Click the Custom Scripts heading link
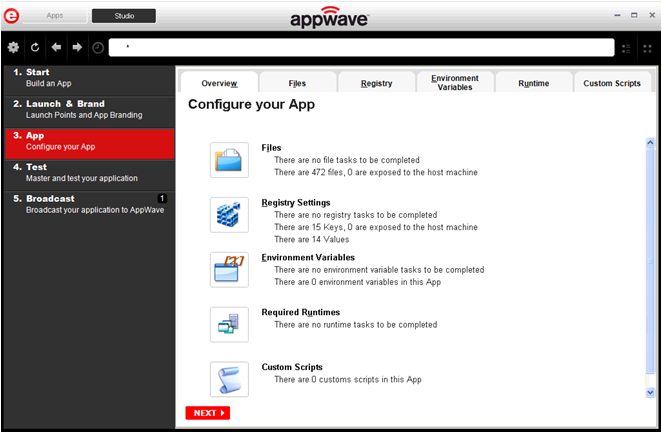662x433 pixels. (292, 367)
